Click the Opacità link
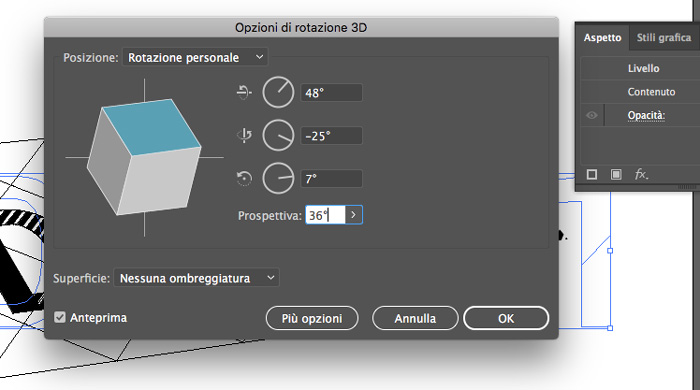Screen dimensions: 700x390 [x=646, y=115]
